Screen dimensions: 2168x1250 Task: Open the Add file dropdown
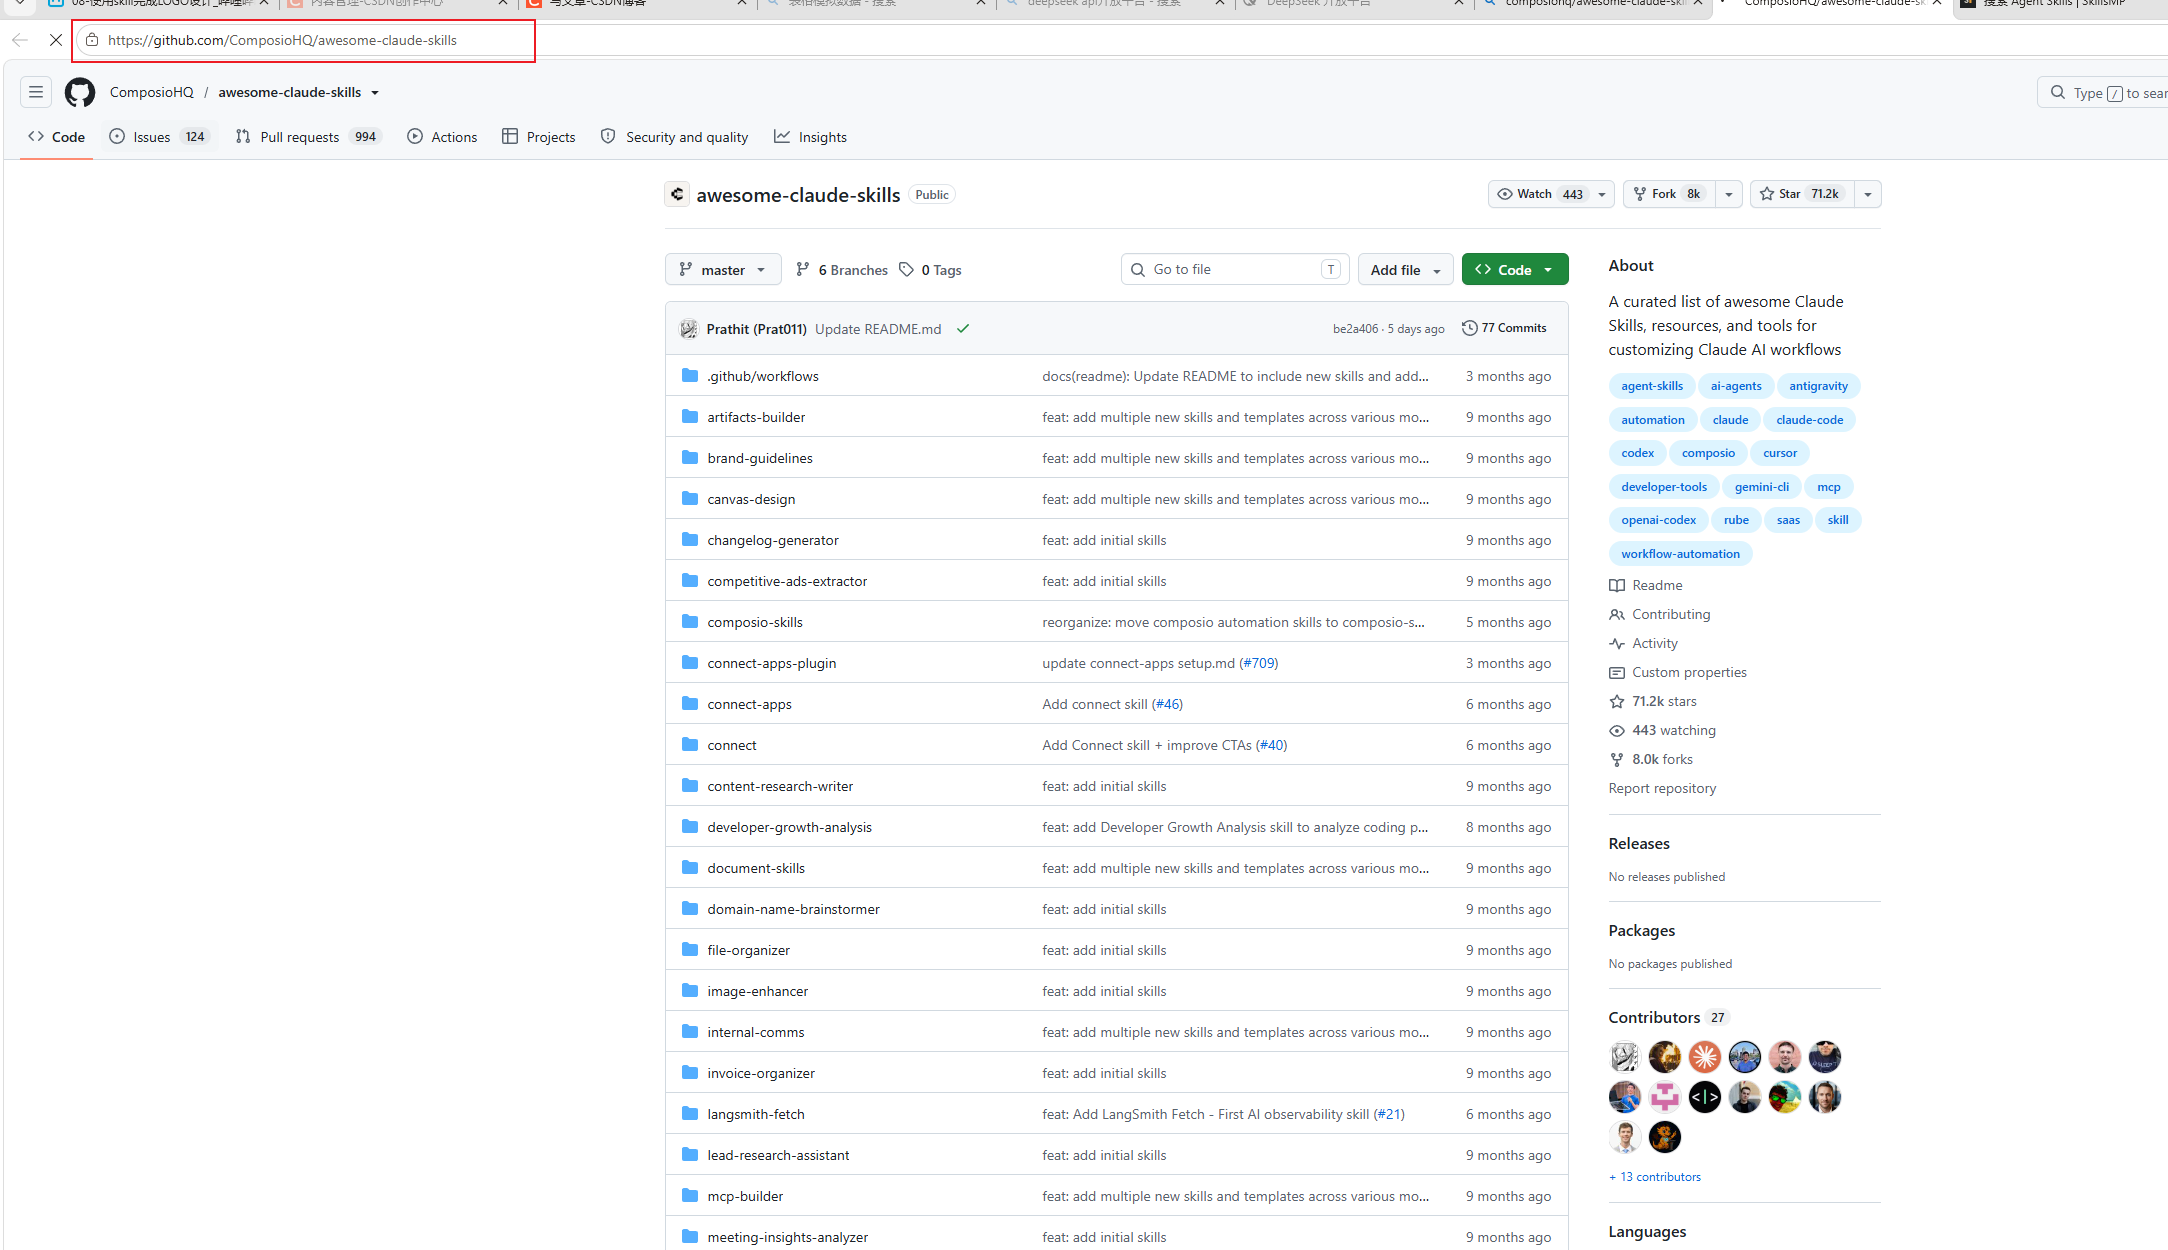(1405, 269)
